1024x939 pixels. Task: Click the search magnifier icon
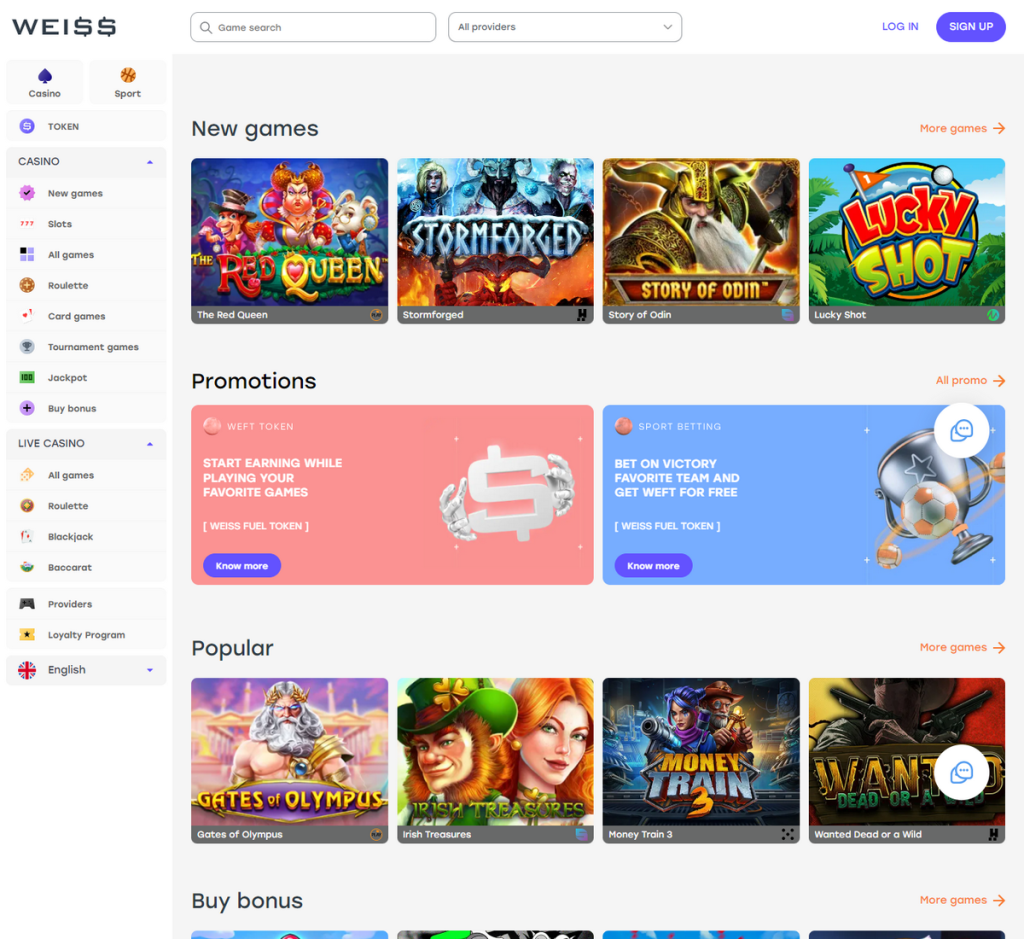pos(206,27)
